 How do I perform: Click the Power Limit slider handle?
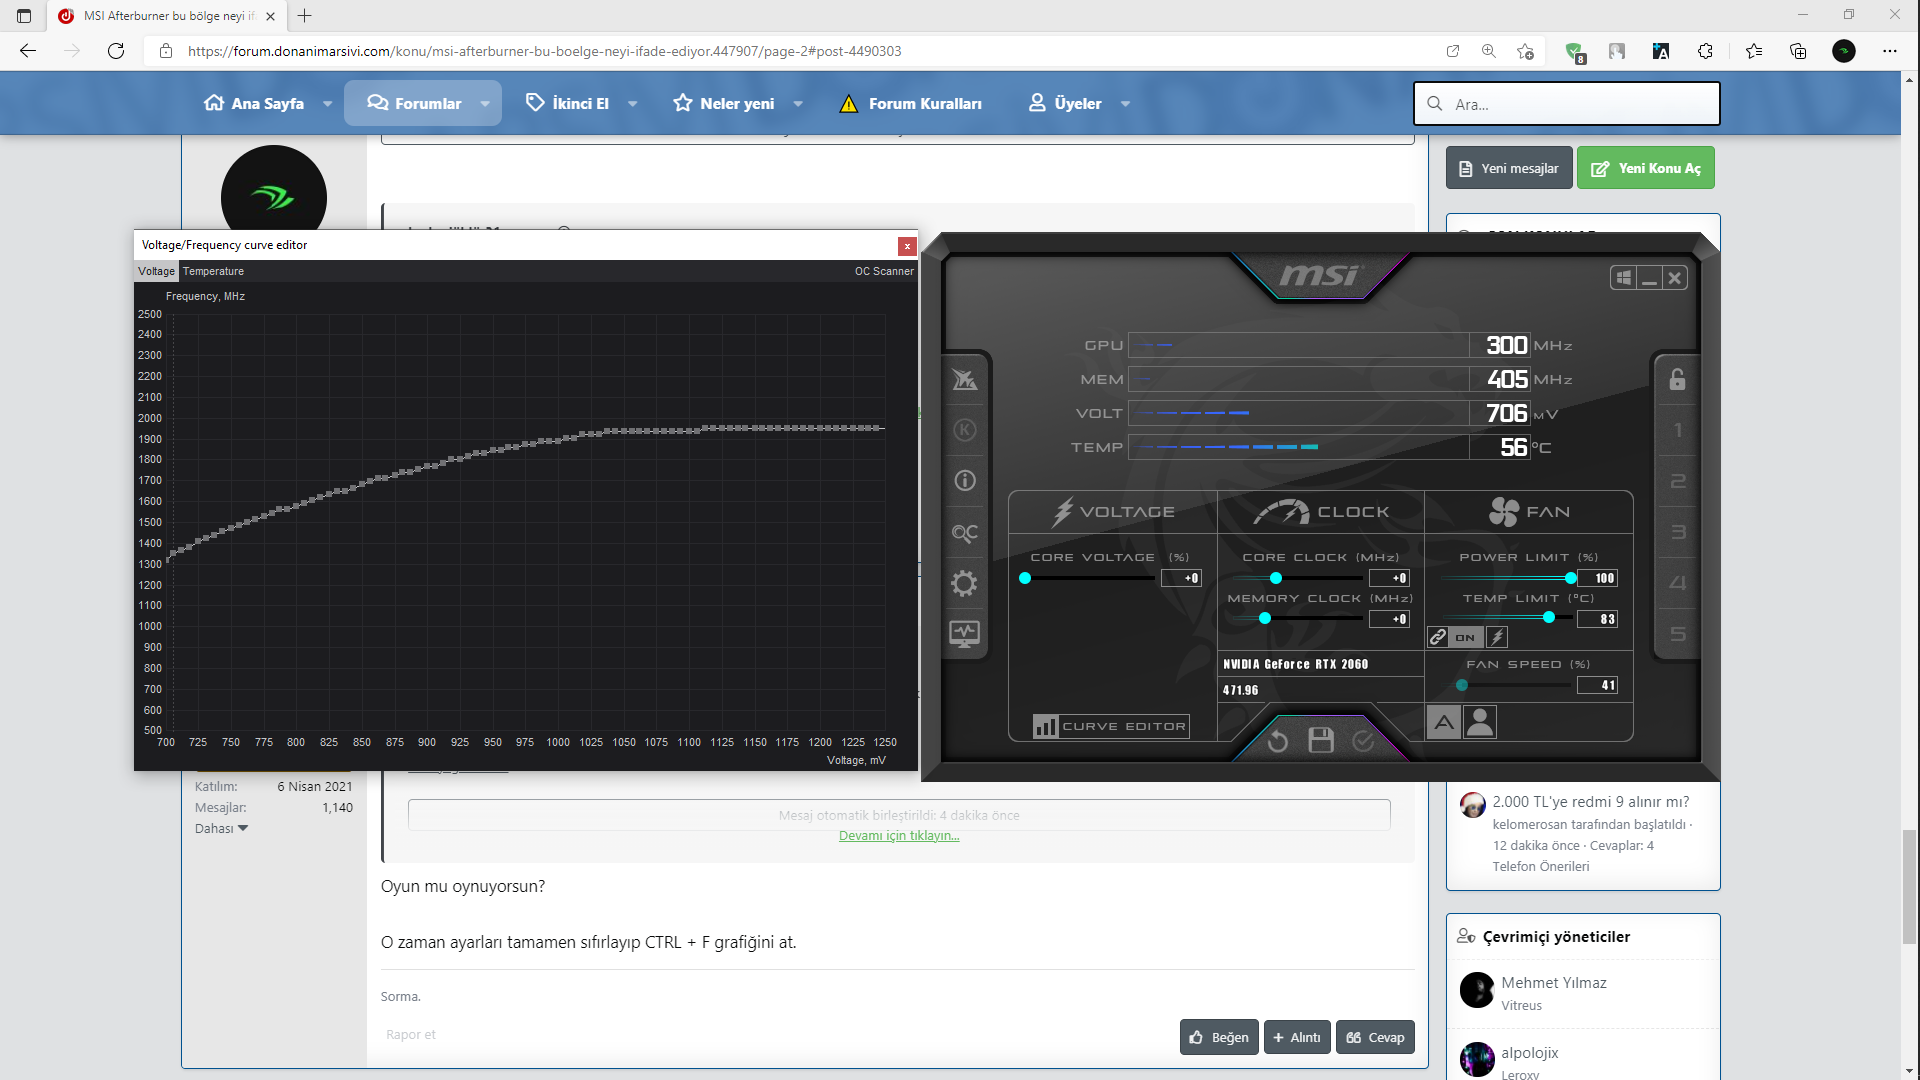pyautogui.click(x=1571, y=578)
